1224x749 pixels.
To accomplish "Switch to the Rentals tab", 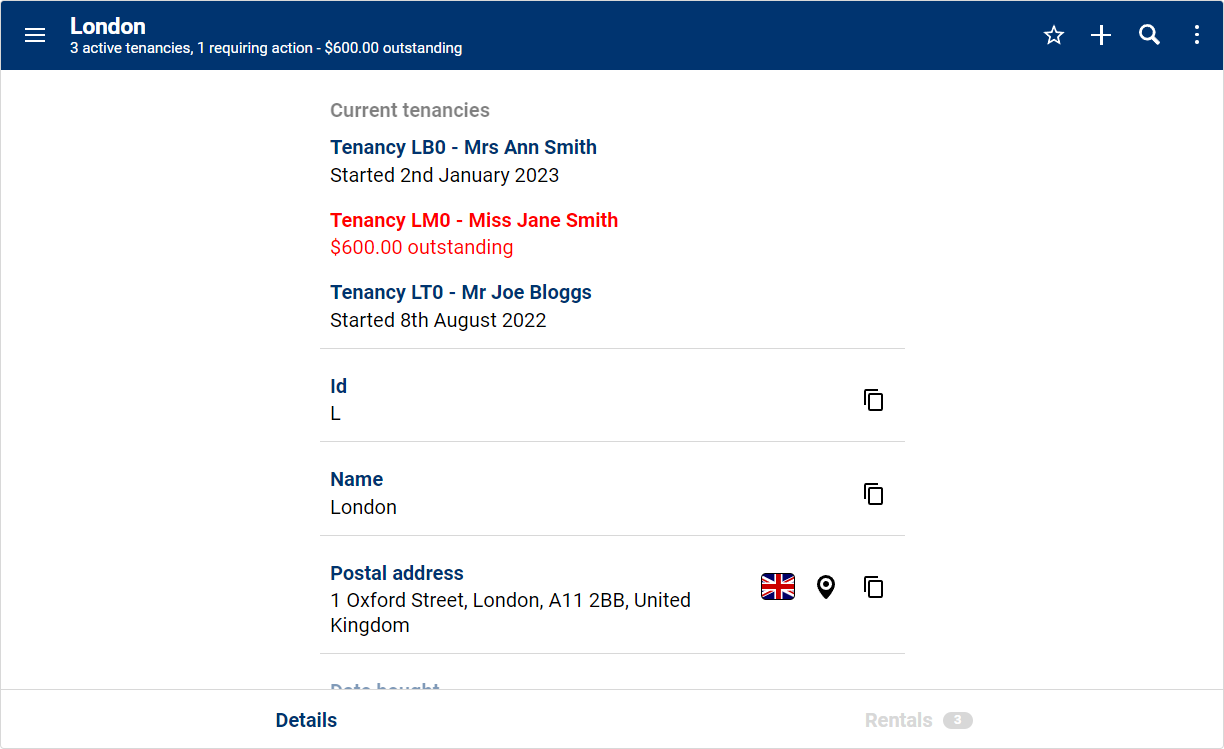I will [x=898, y=720].
